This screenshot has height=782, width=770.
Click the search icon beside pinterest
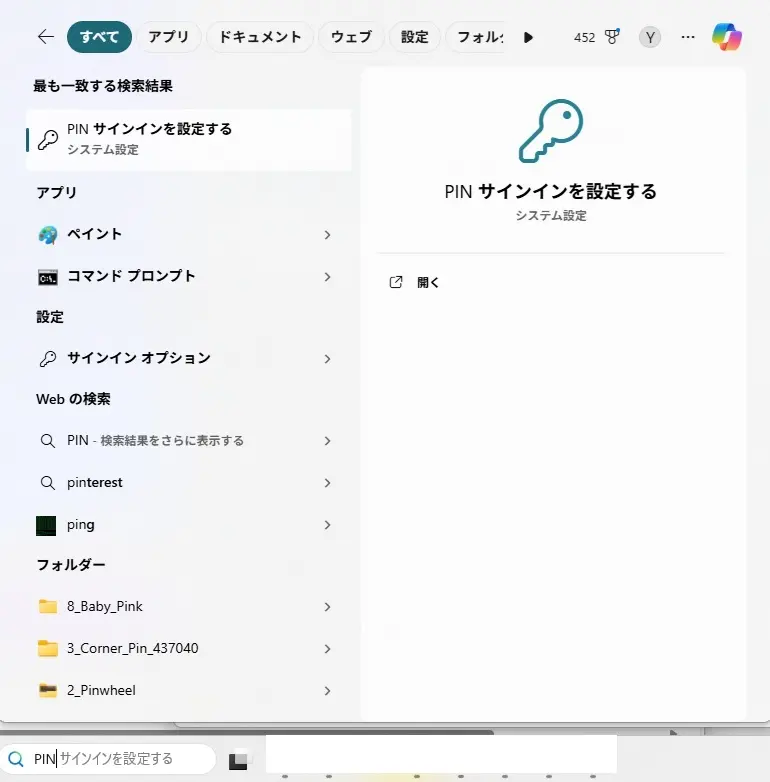click(48, 483)
